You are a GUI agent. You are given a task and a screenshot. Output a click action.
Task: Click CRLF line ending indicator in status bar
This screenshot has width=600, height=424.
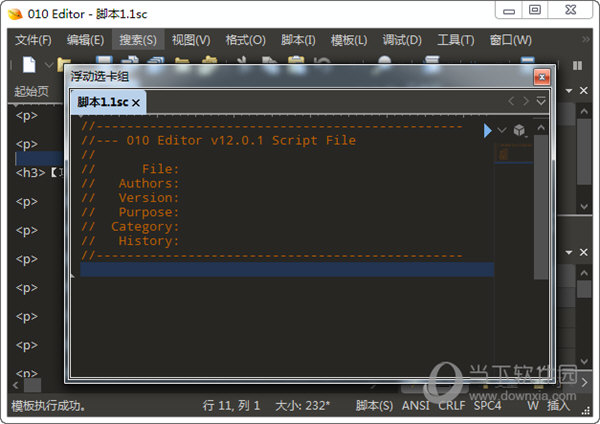click(x=452, y=406)
